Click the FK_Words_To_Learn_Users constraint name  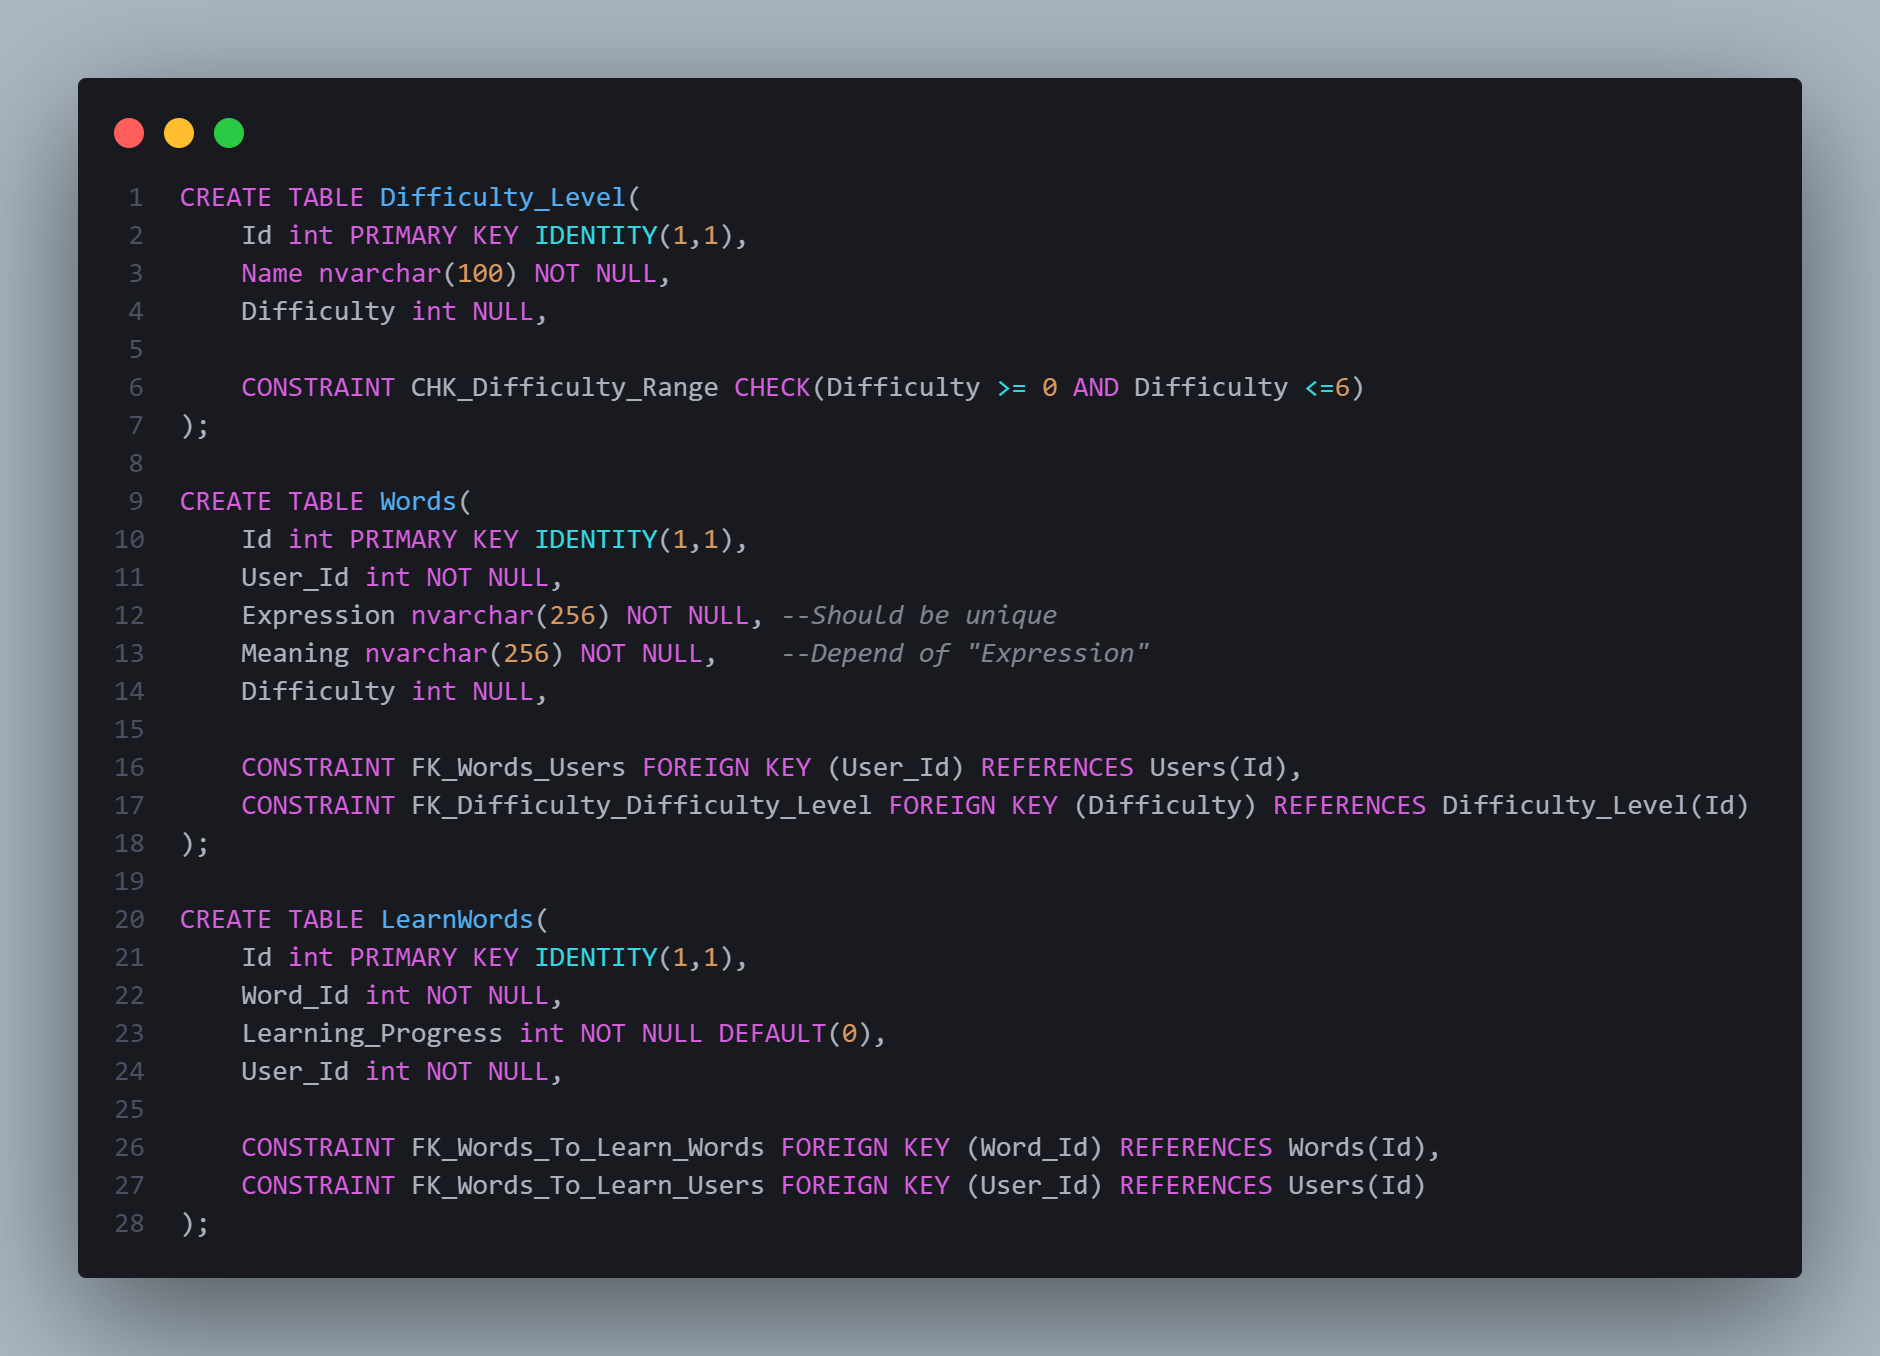588,1185
